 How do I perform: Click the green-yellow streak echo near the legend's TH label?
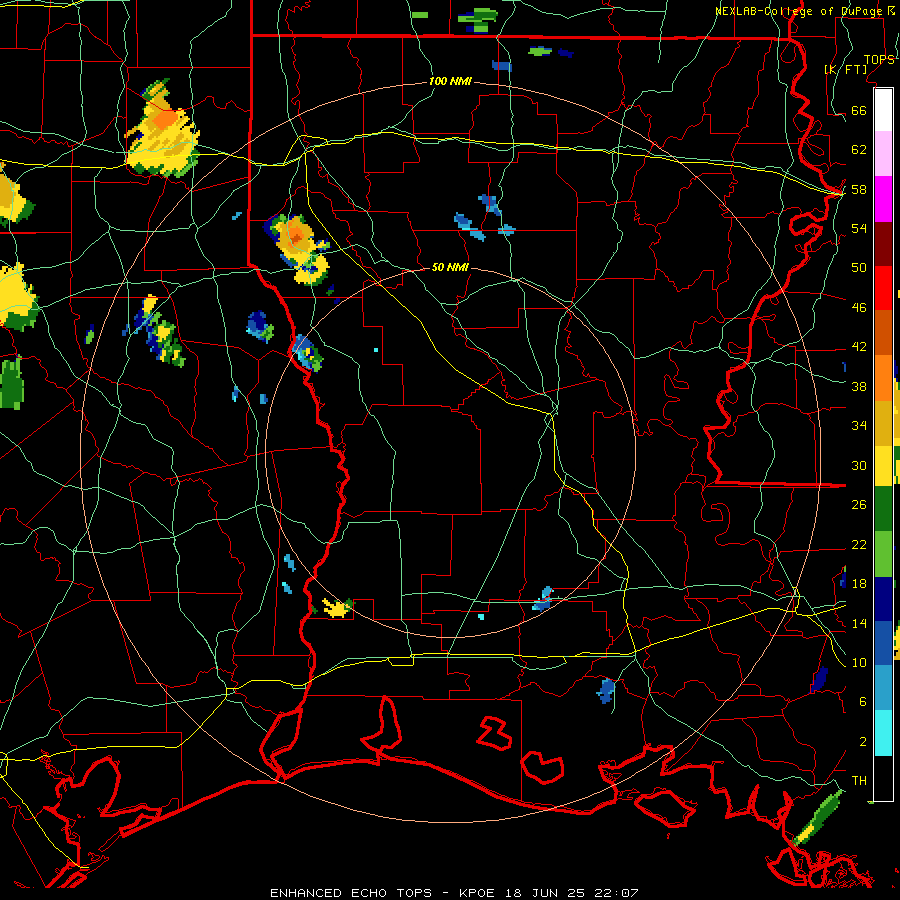tap(817, 817)
